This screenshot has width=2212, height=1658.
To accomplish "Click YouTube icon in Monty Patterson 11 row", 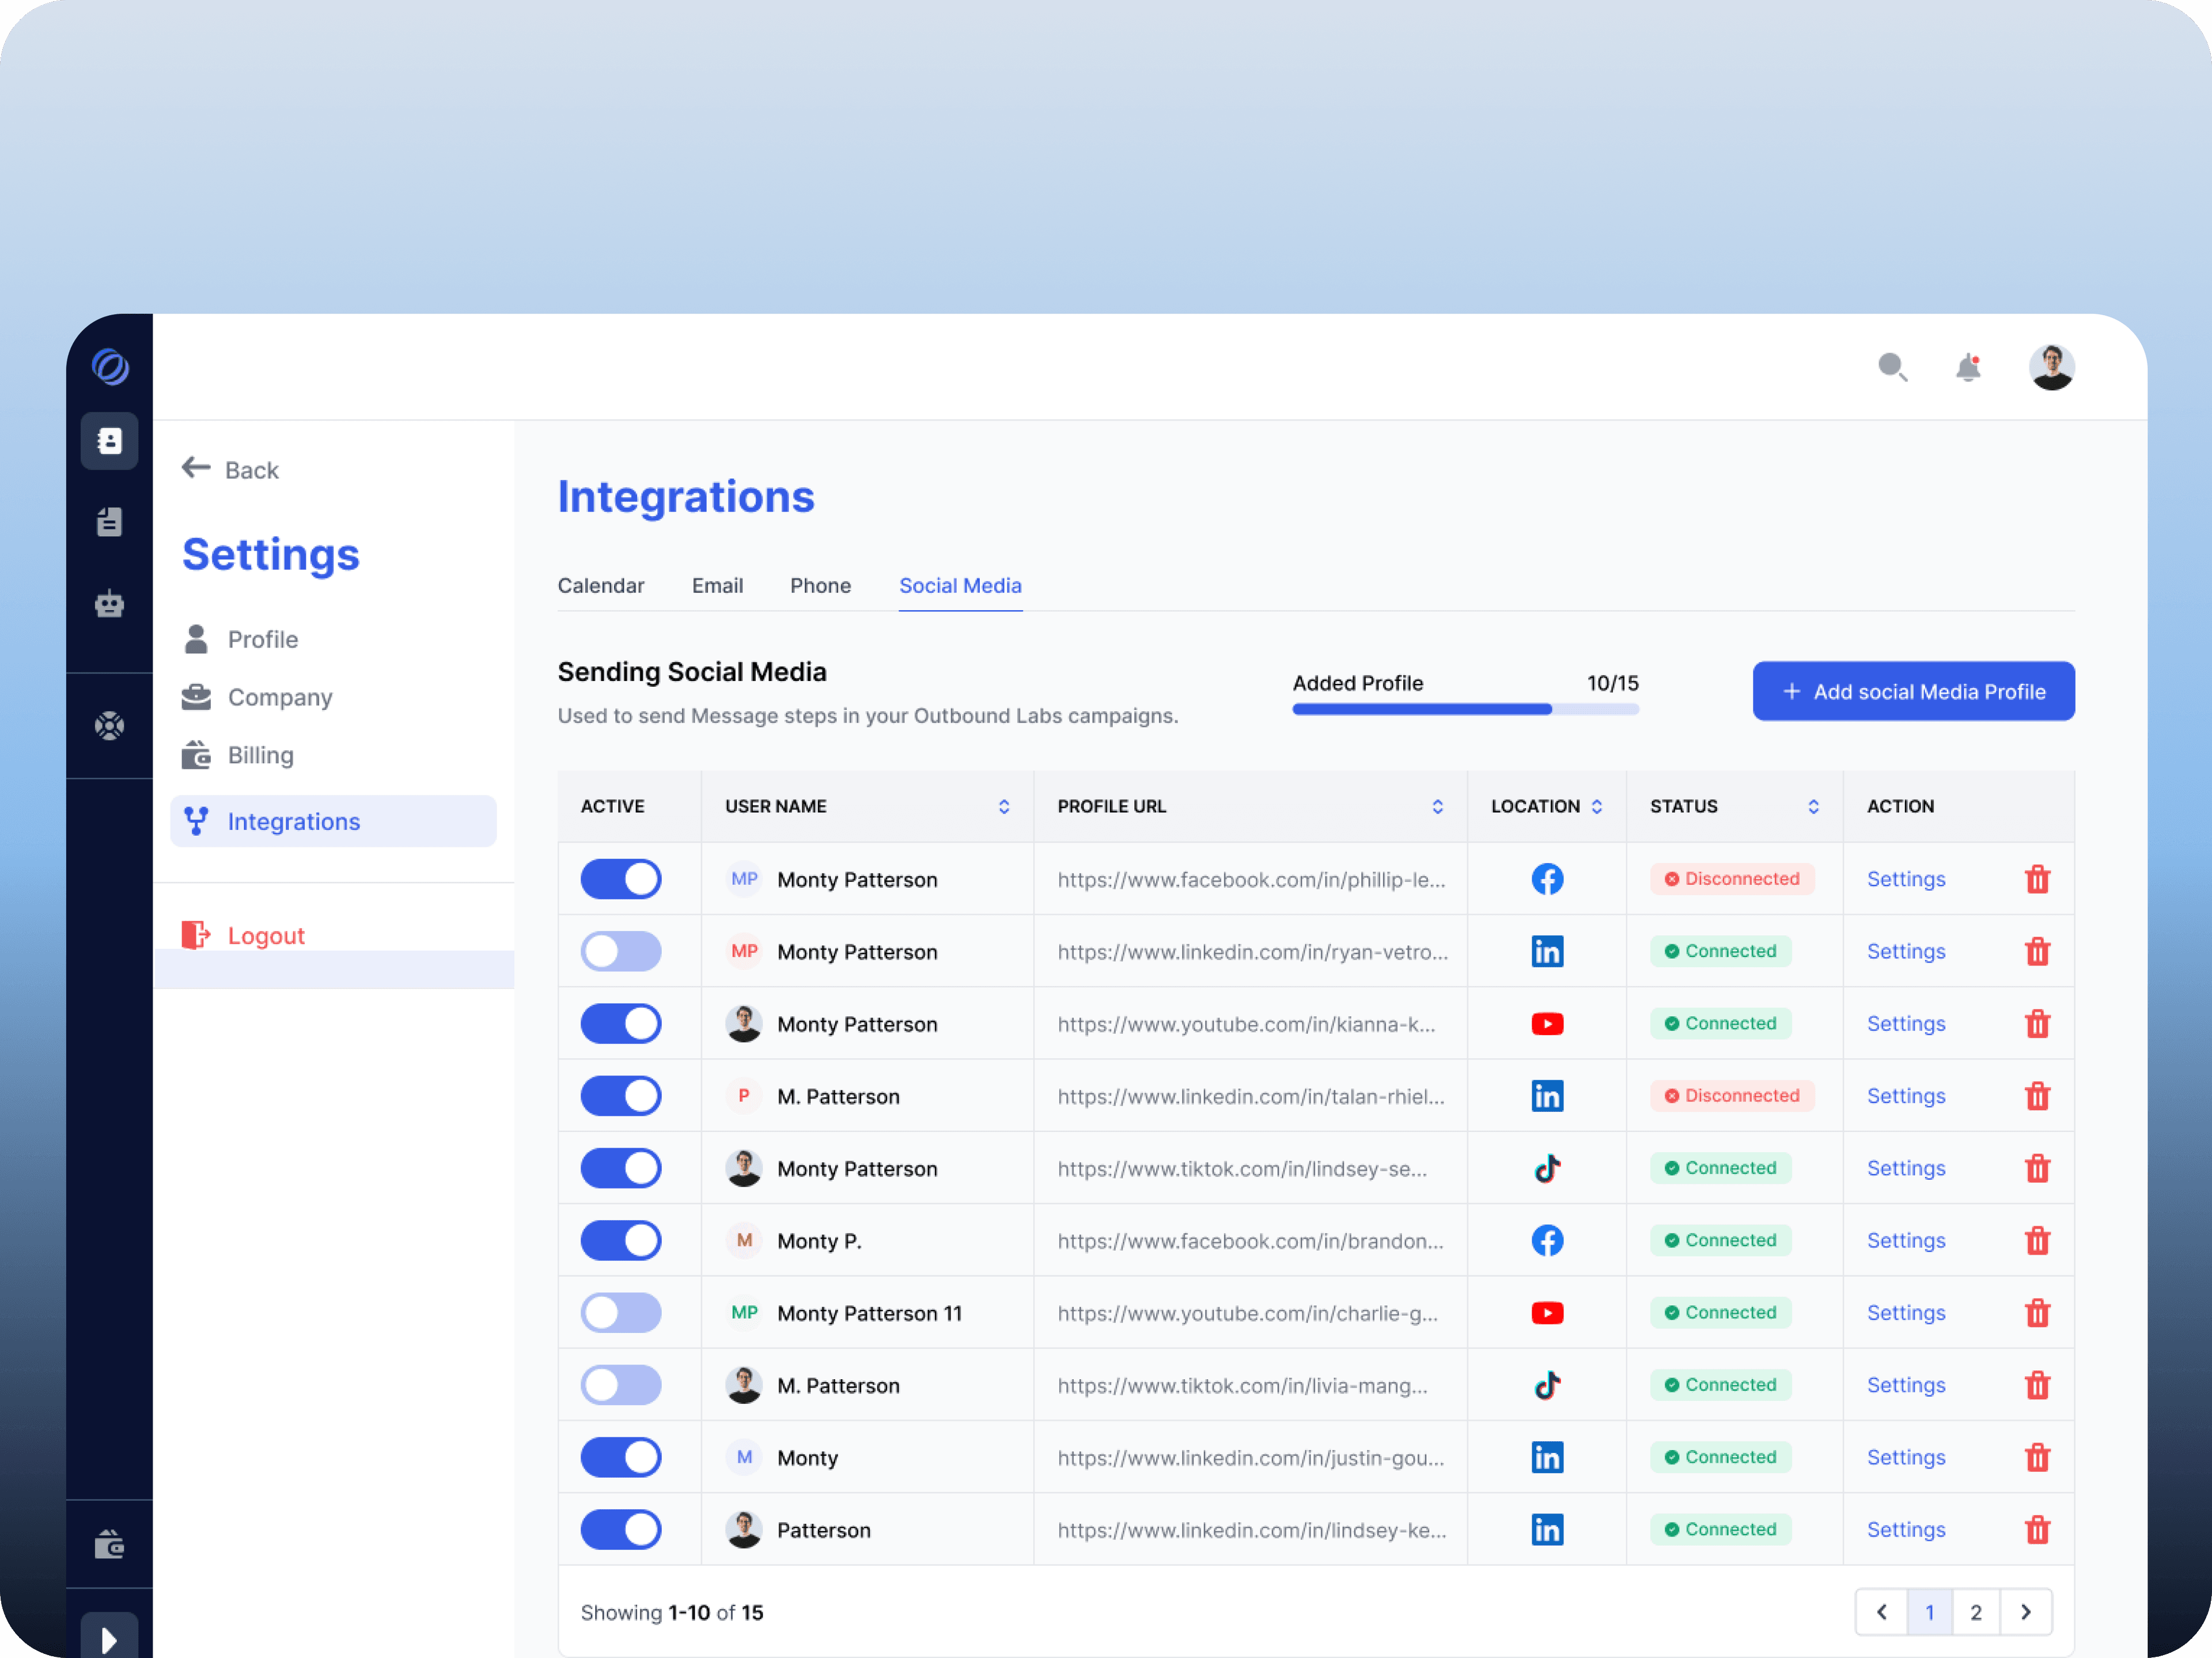I will point(1547,1312).
